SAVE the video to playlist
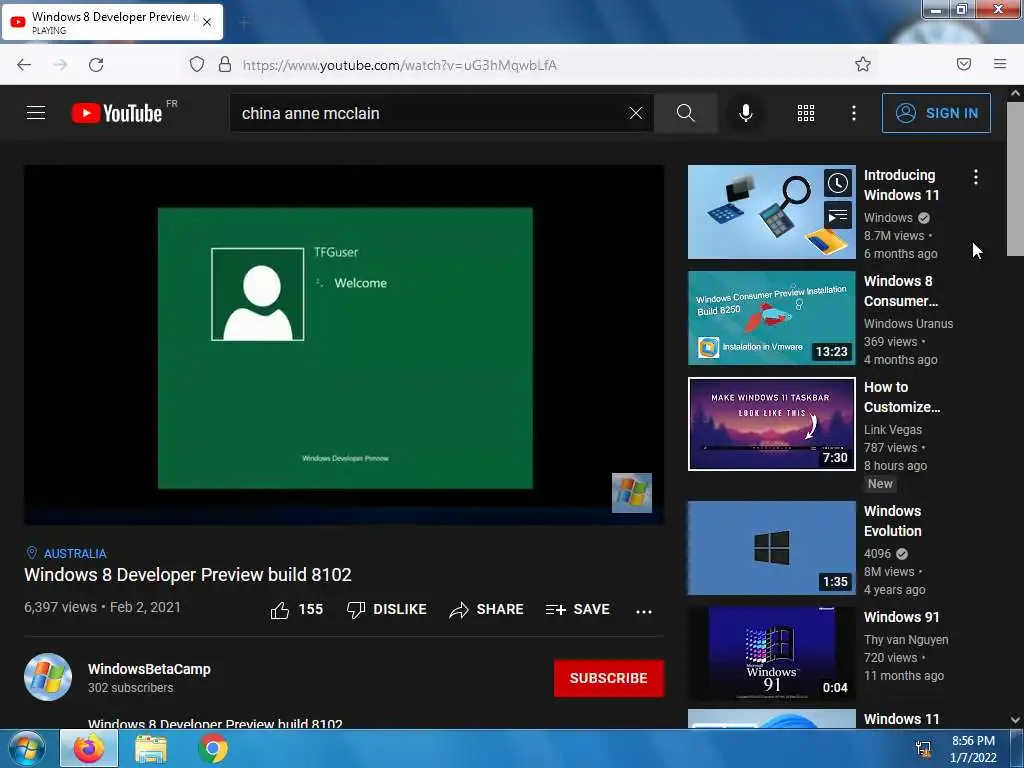 click(x=578, y=610)
